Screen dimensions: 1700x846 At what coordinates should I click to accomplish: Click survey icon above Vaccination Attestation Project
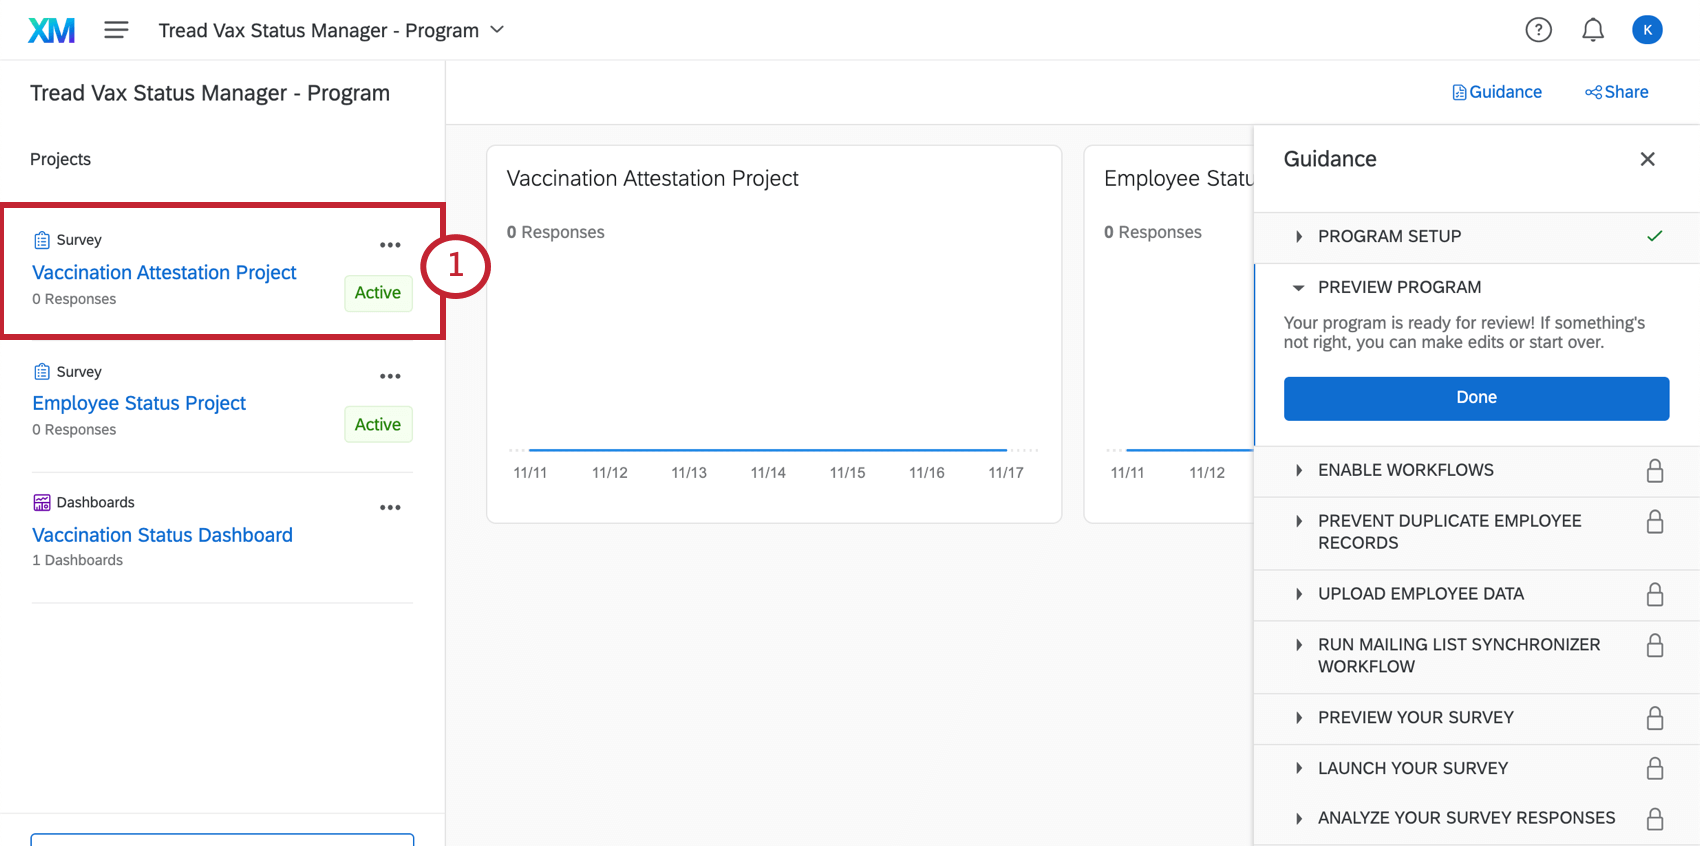42,240
